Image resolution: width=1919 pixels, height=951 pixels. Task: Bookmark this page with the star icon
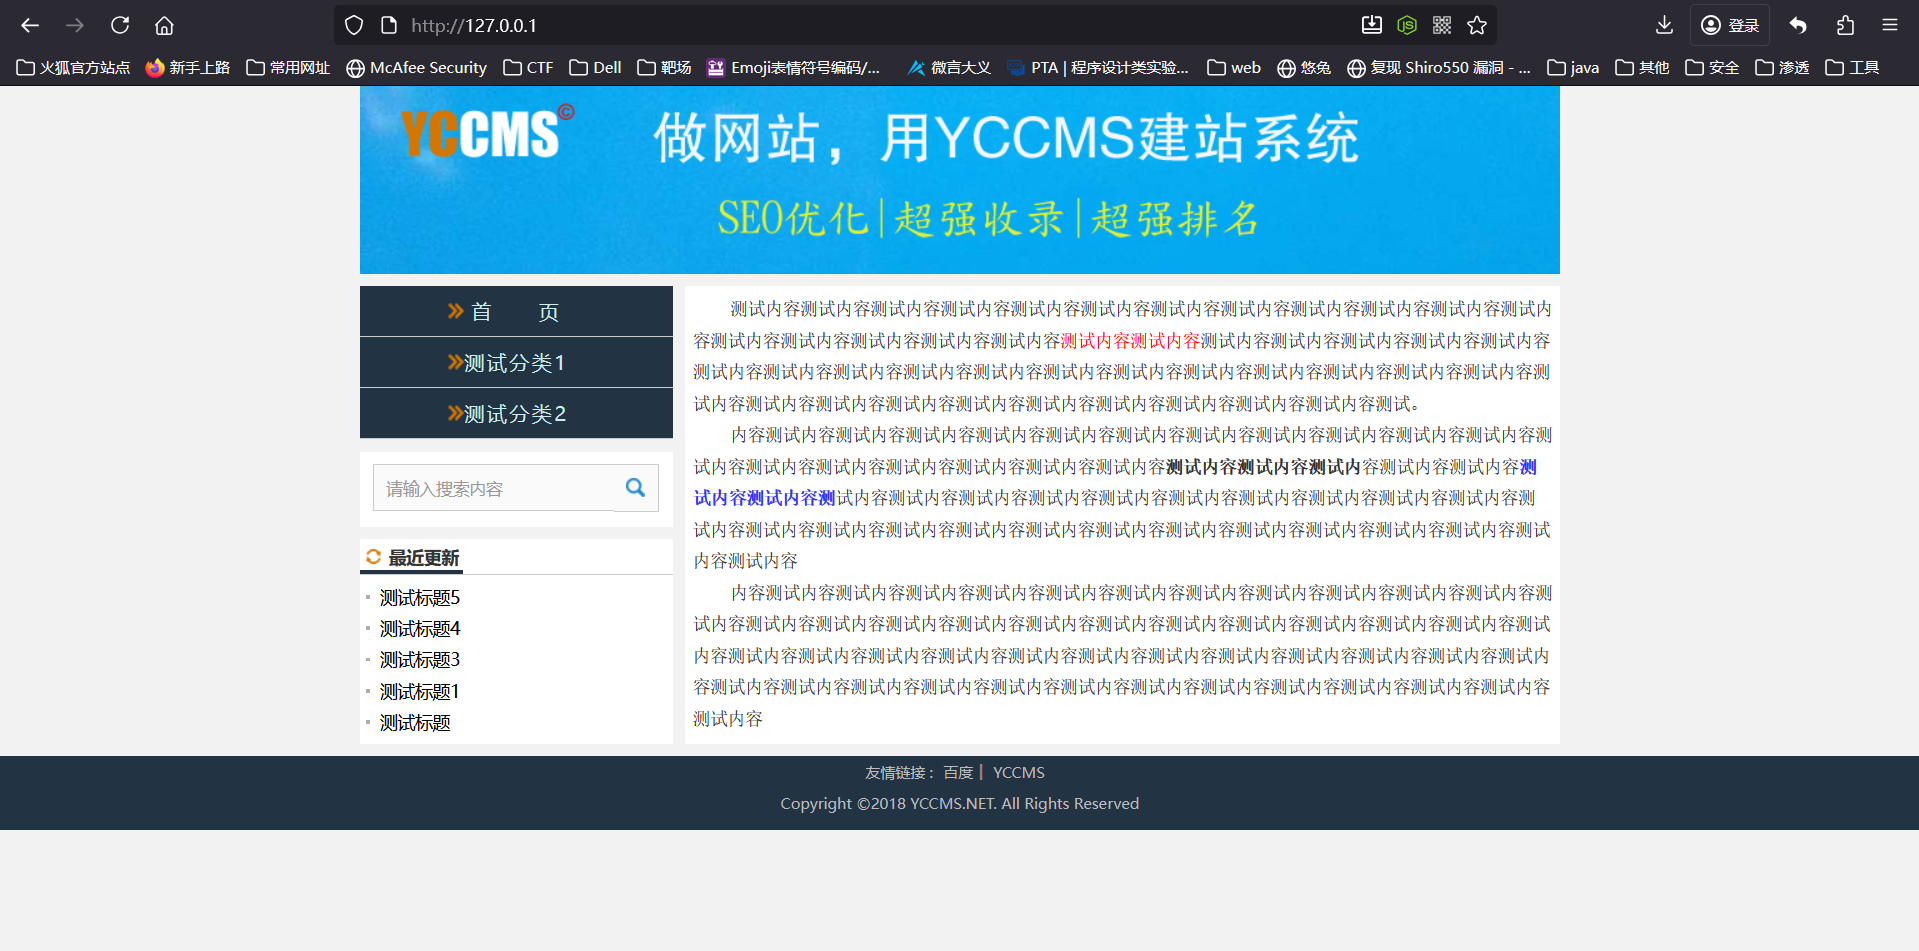pos(1477,25)
